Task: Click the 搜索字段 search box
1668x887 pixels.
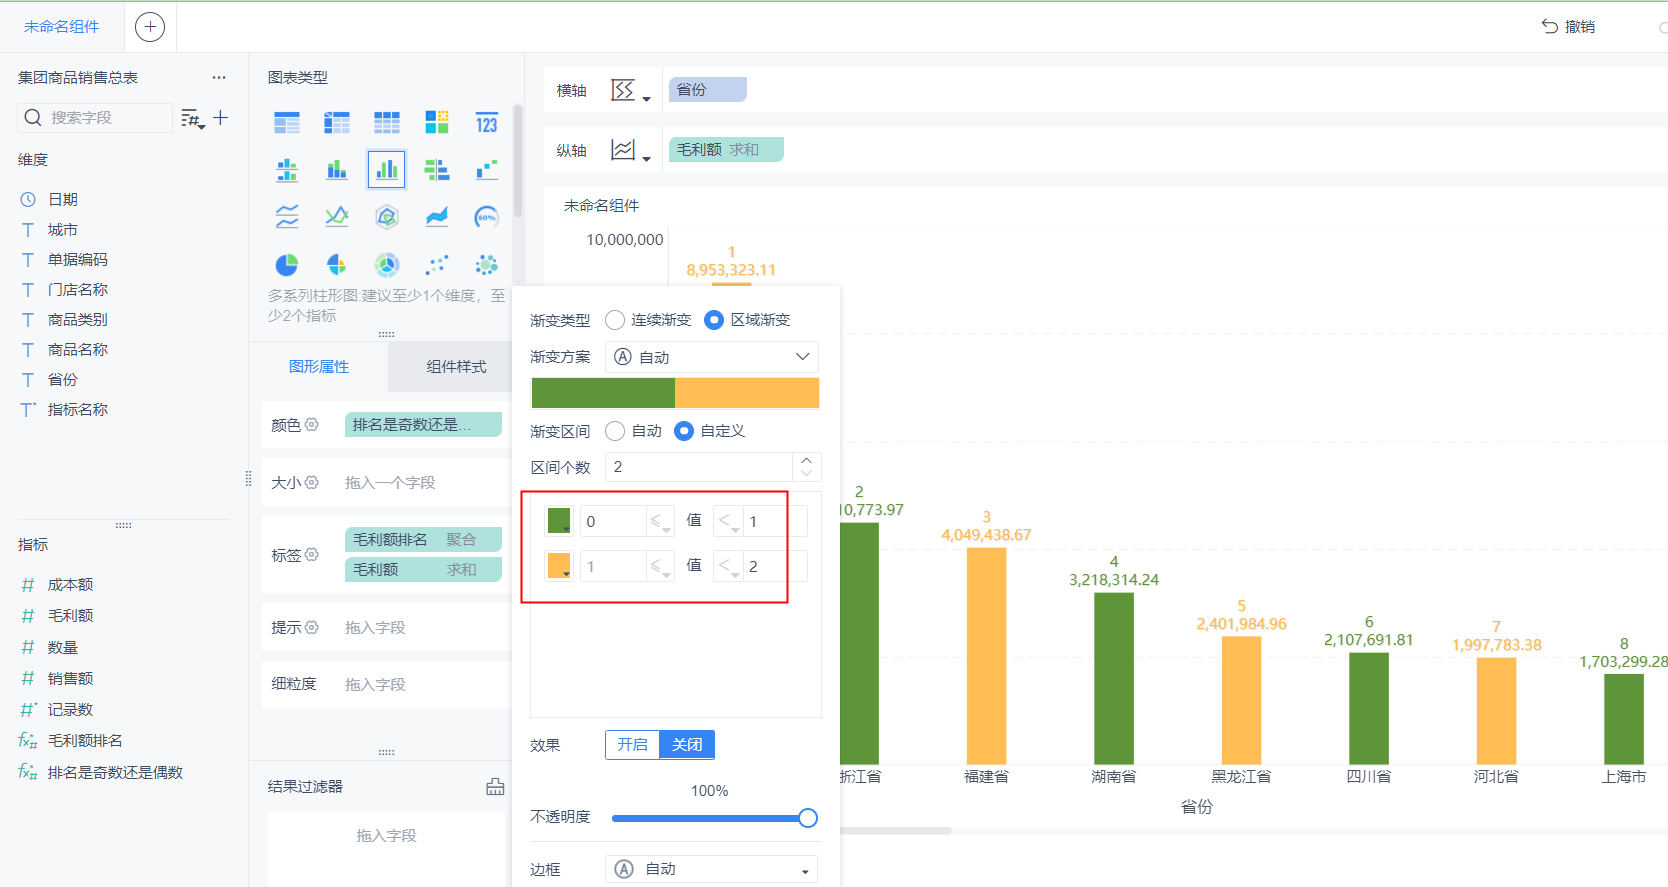Action: point(95,118)
